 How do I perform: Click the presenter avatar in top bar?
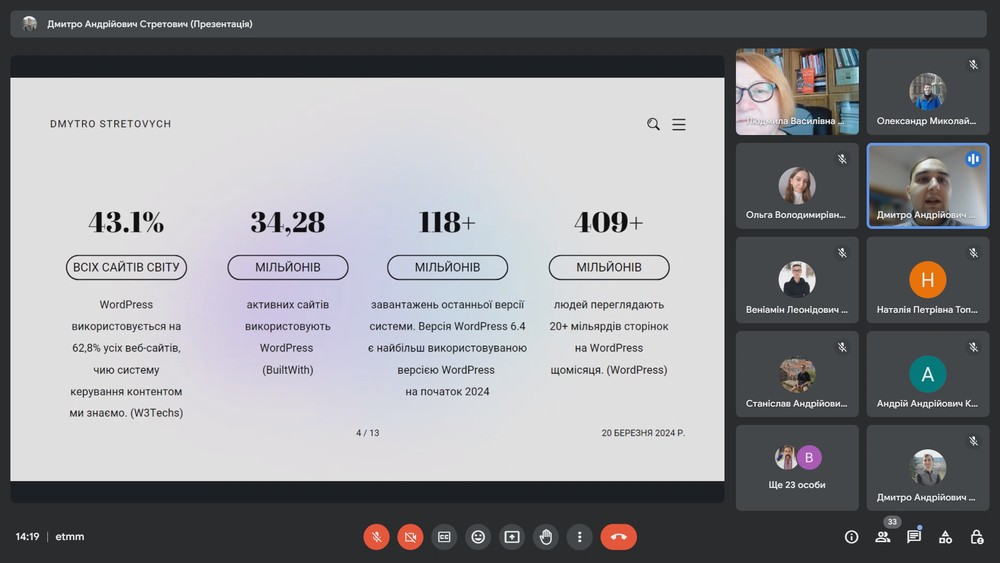click(29, 24)
